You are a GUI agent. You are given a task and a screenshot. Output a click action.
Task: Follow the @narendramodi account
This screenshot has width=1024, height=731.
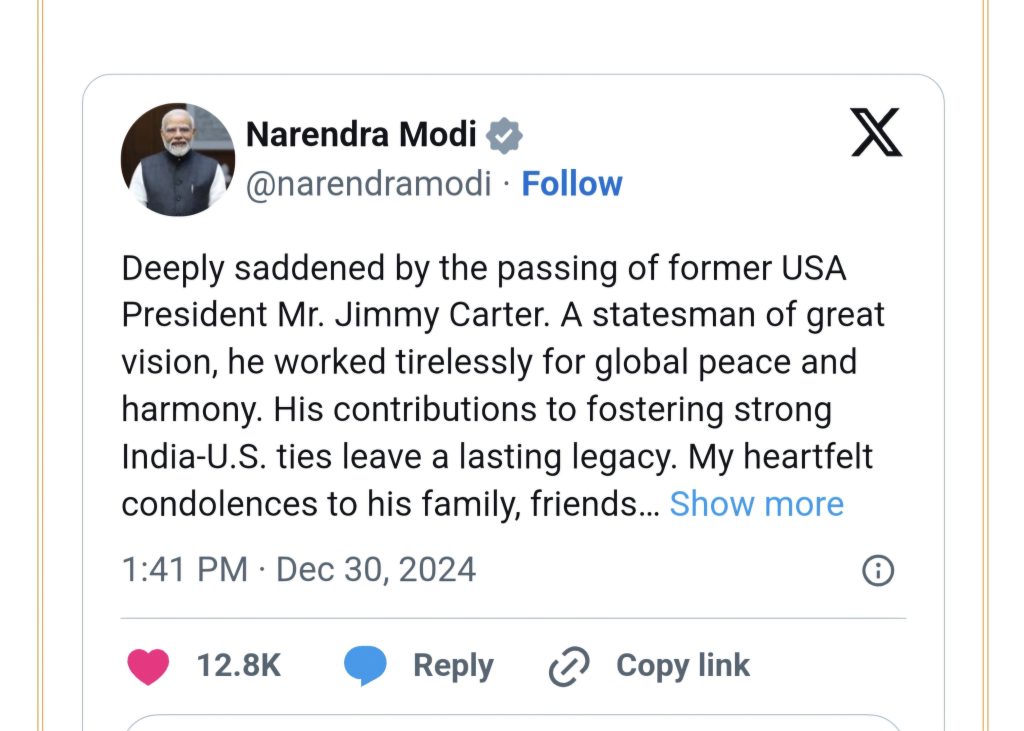571,184
